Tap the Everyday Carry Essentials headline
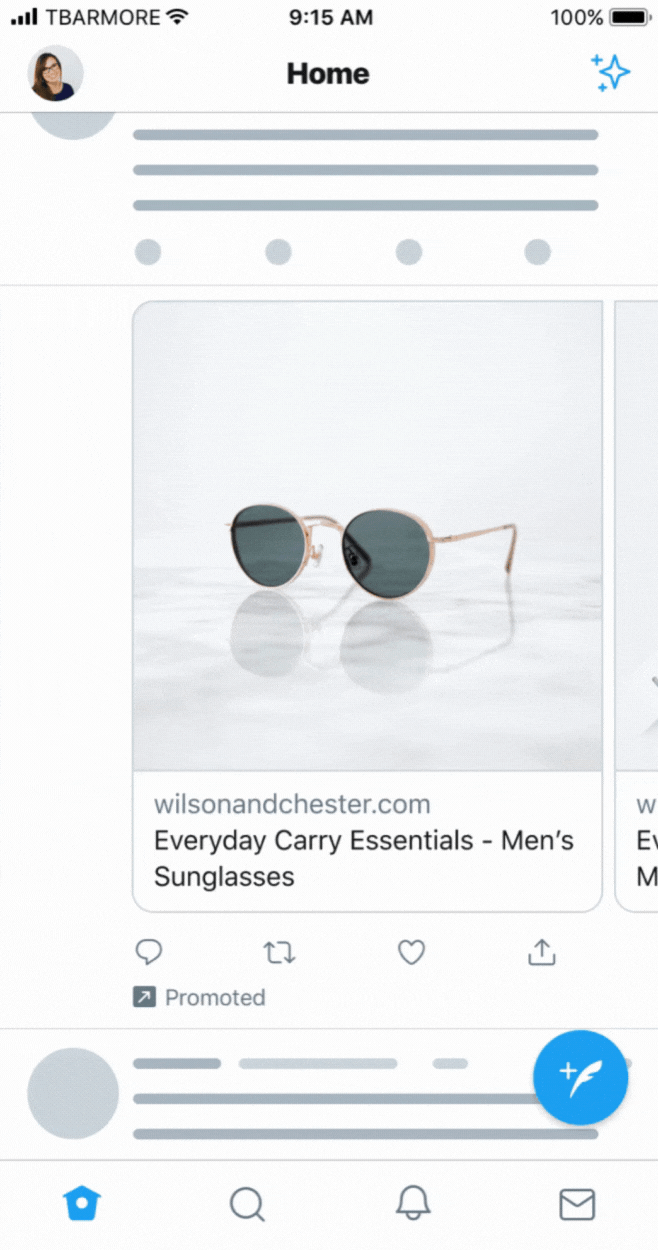This screenshot has height=1250, width=658. (363, 858)
